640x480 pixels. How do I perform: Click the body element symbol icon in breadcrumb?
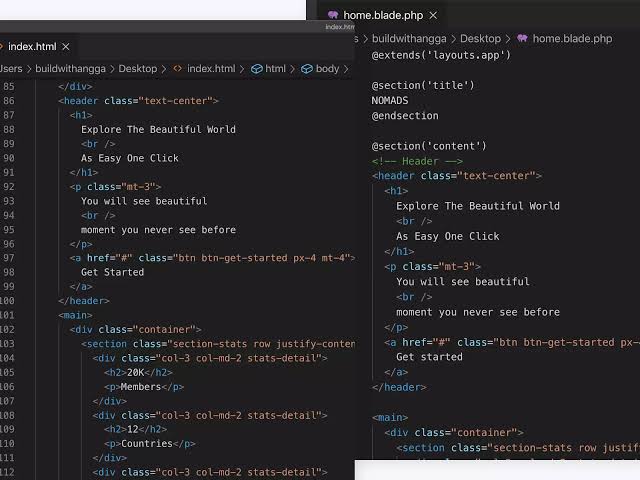pos(307,69)
